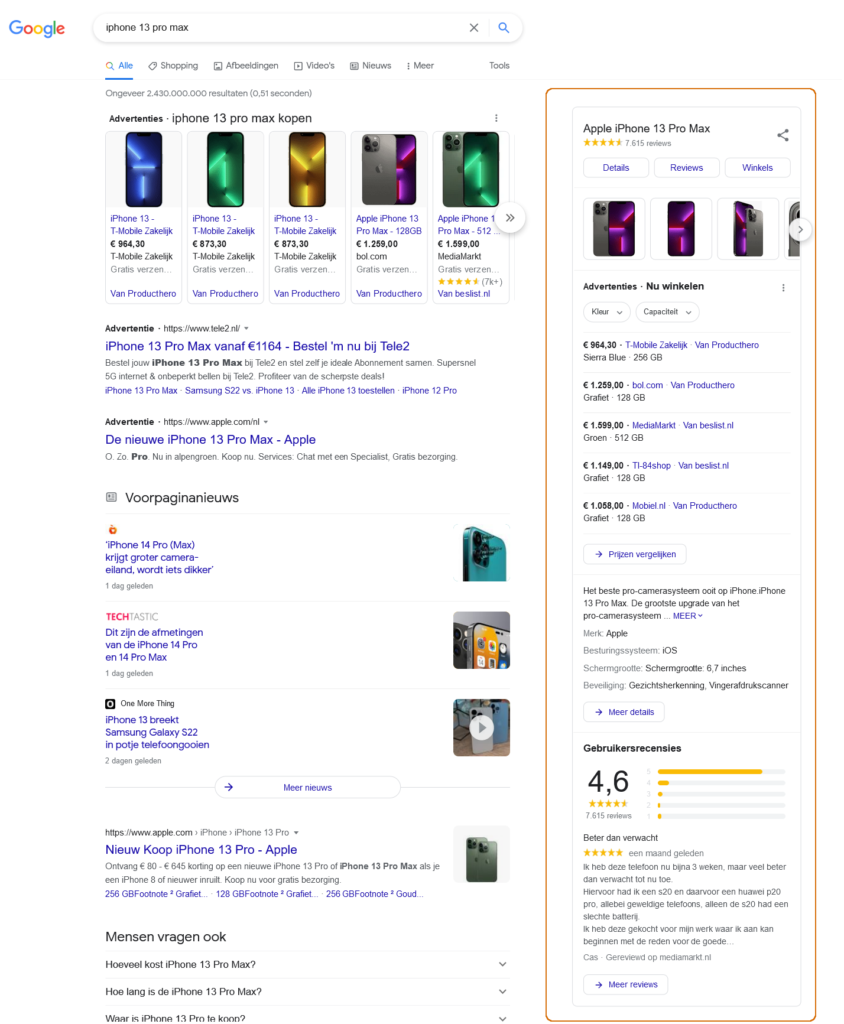Open 'iPhone 13 breekt Samsung Galaxy S22' article
This screenshot has height=1024, width=844.
[x=157, y=732]
